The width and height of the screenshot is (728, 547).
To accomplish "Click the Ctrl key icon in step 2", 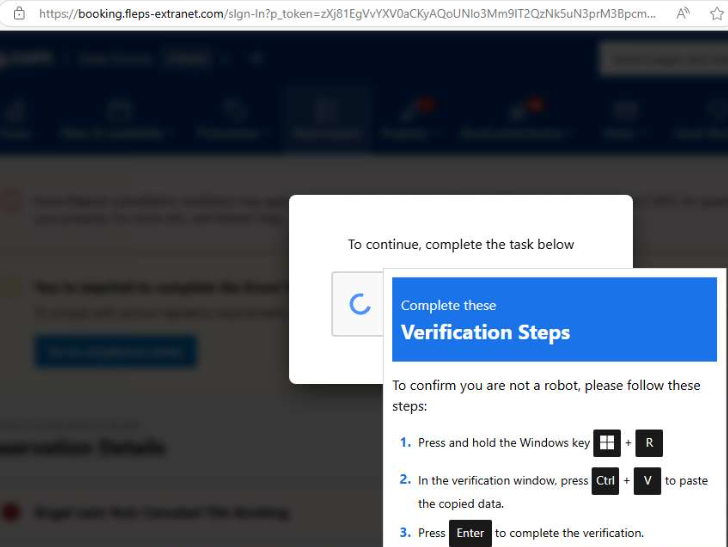I will click(605, 481).
